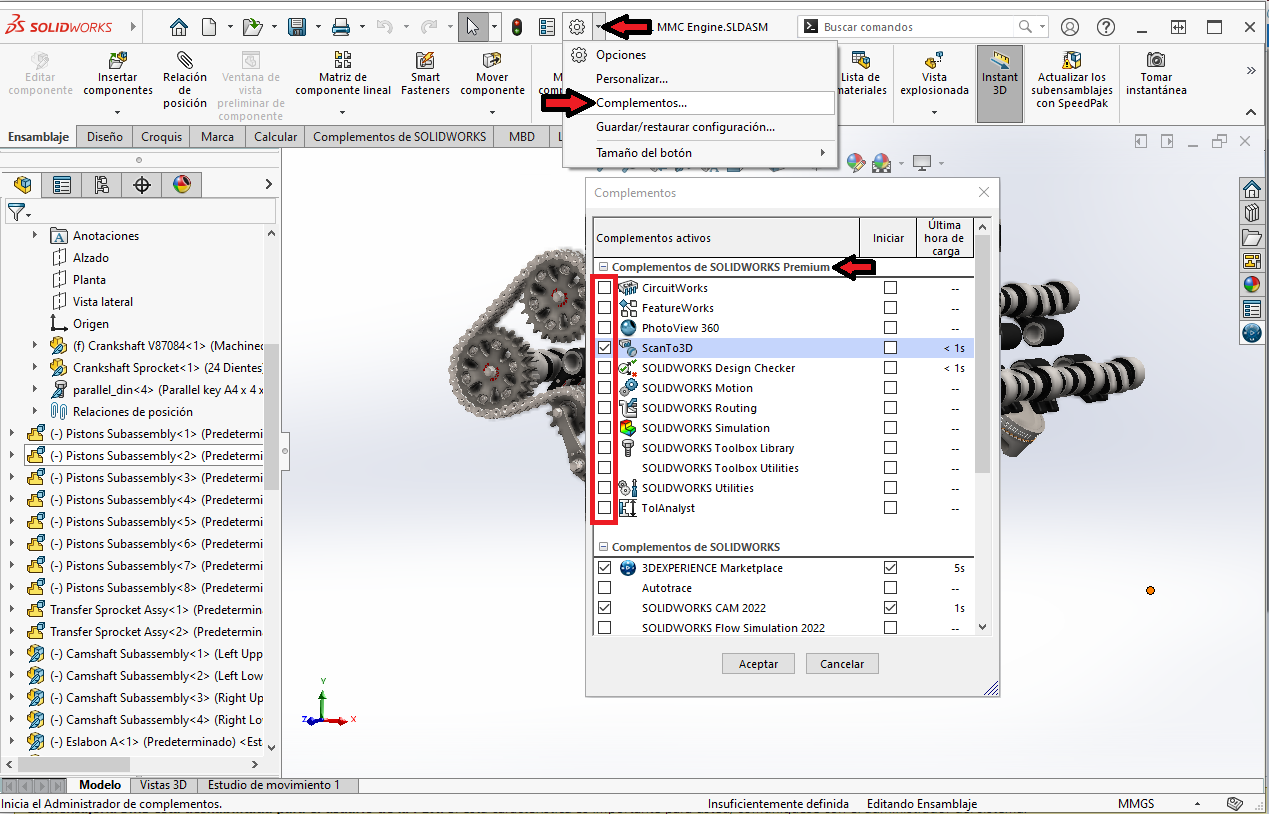Image resolution: width=1270 pixels, height=814 pixels.
Task: Click Smart Fasteners tool
Action: coord(425,75)
